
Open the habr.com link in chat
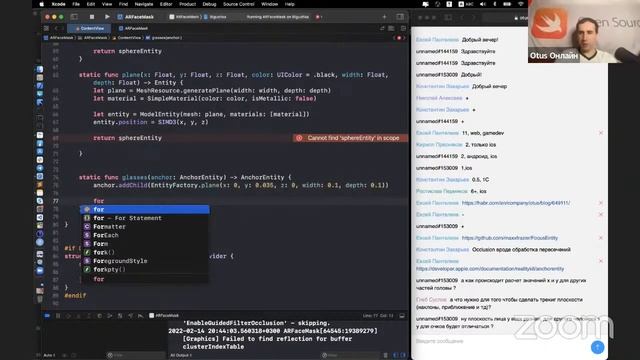(x=516, y=203)
